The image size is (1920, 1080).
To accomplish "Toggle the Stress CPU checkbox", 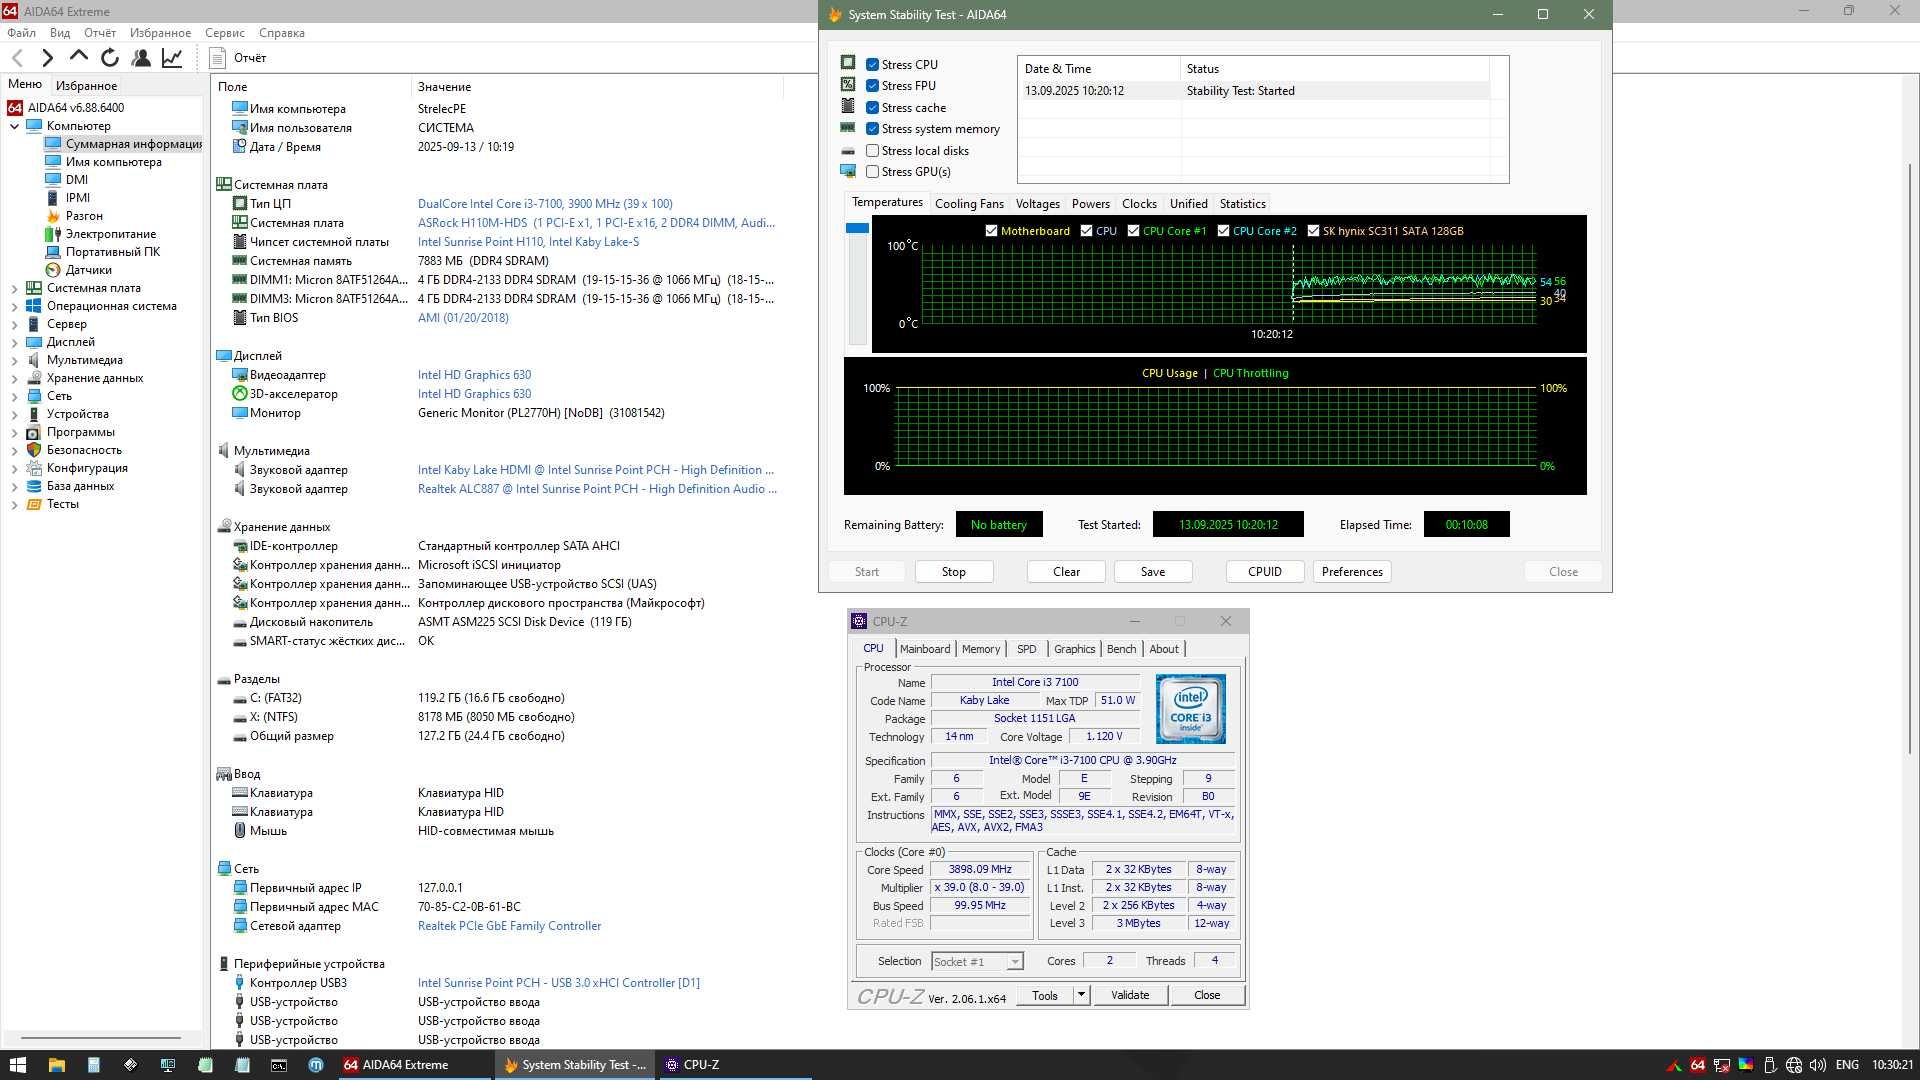I will [x=872, y=64].
